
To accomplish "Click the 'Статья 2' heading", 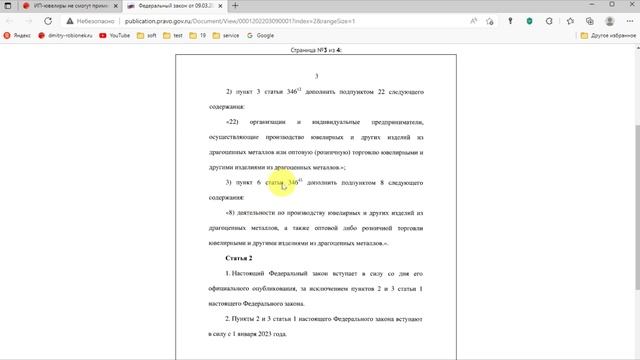I will click(x=239, y=258).
